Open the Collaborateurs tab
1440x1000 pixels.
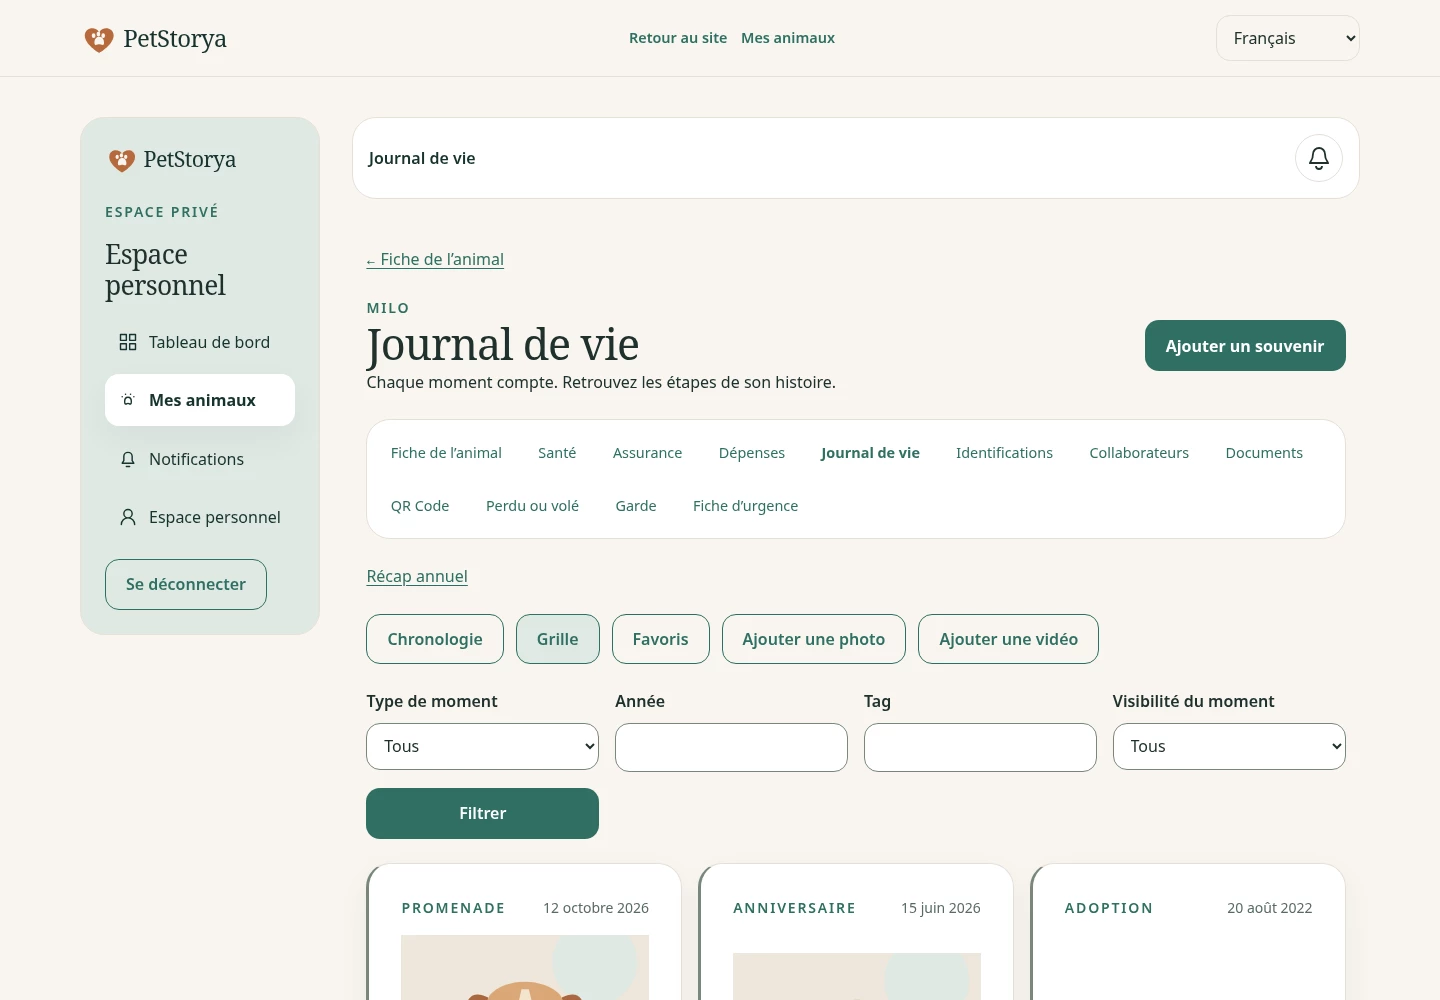1139,453
